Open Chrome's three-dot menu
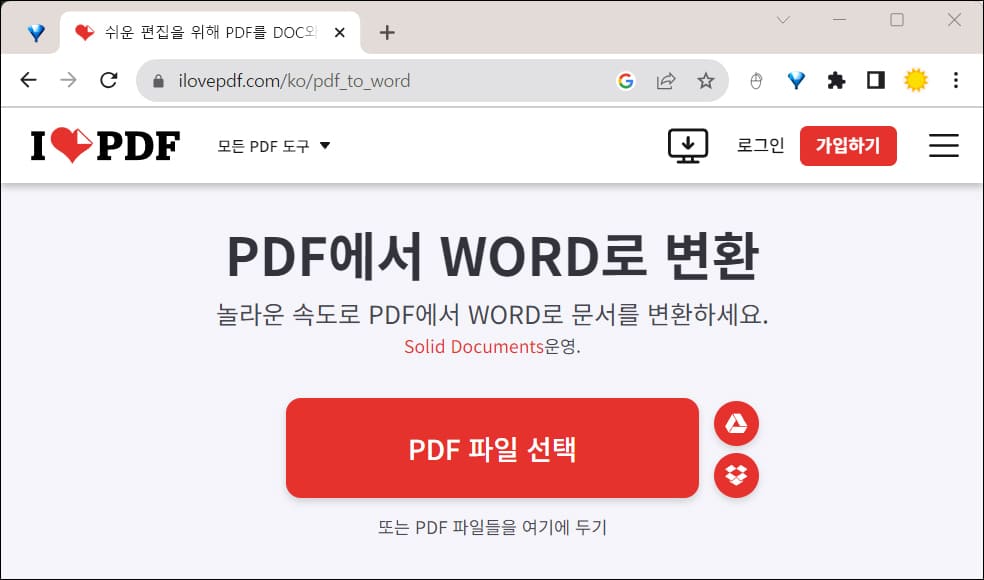Image resolution: width=984 pixels, height=580 pixels. (x=957, y=80)
